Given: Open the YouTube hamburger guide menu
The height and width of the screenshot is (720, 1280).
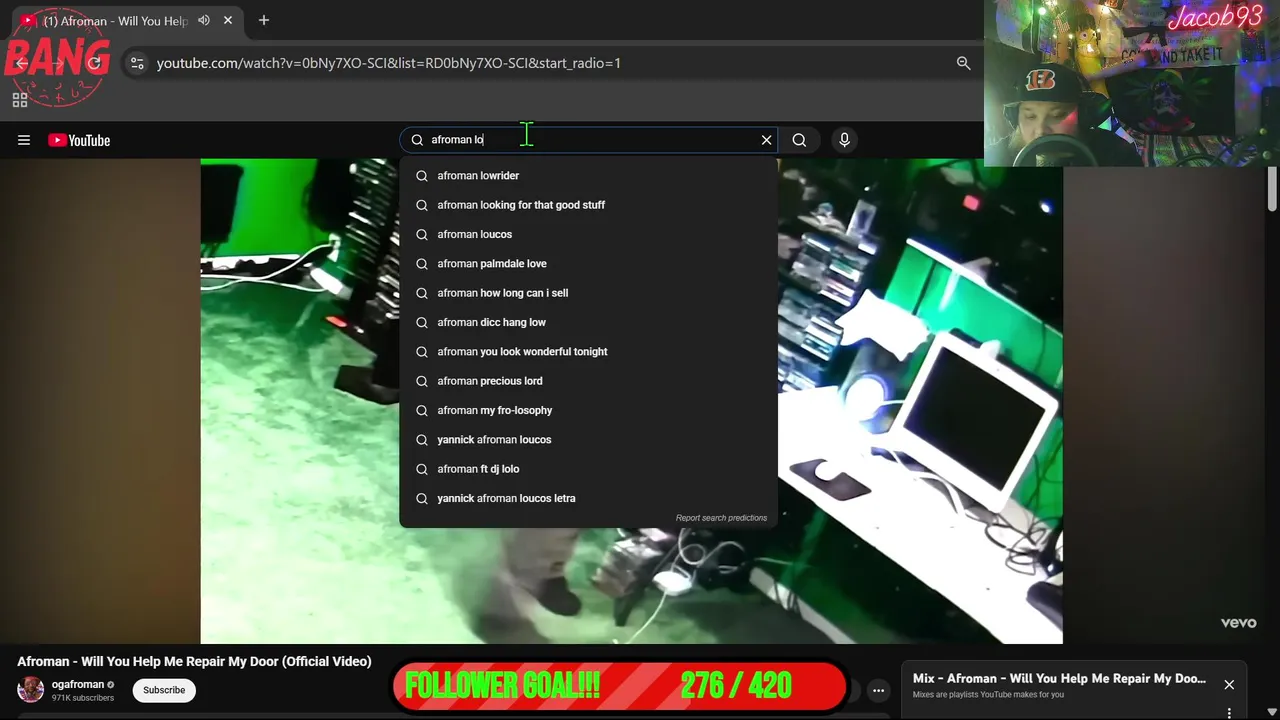Looking at the screenshot, I should (x=24, y=140).
